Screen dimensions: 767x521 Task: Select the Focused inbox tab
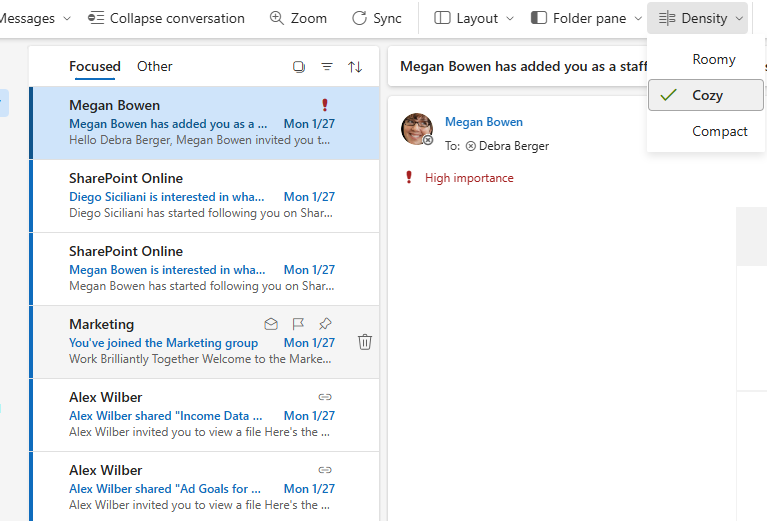tap(94, 66)
